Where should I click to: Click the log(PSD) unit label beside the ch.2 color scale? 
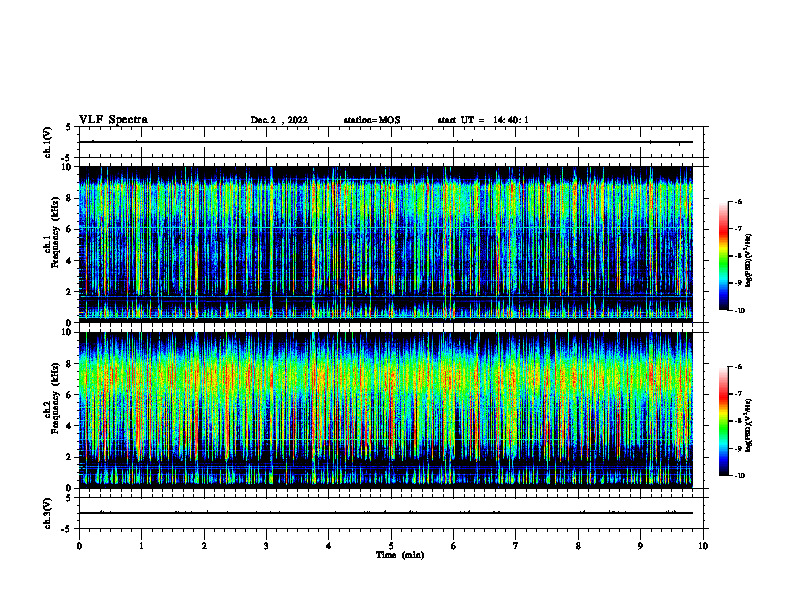click(749, 425)
